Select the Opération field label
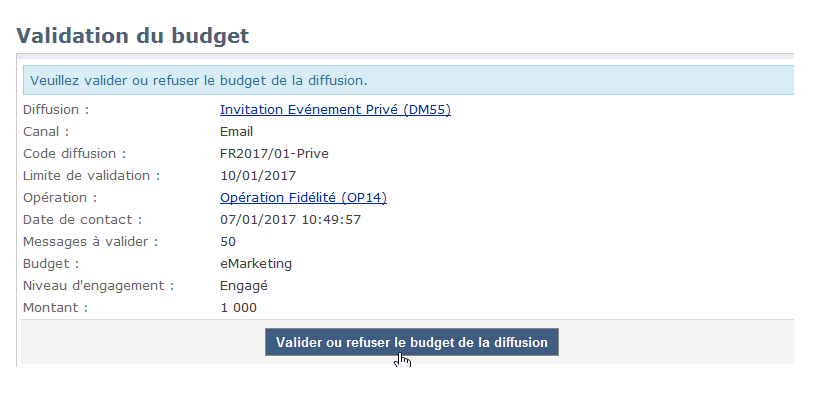The image size is (837, 404). click(60, 197)
